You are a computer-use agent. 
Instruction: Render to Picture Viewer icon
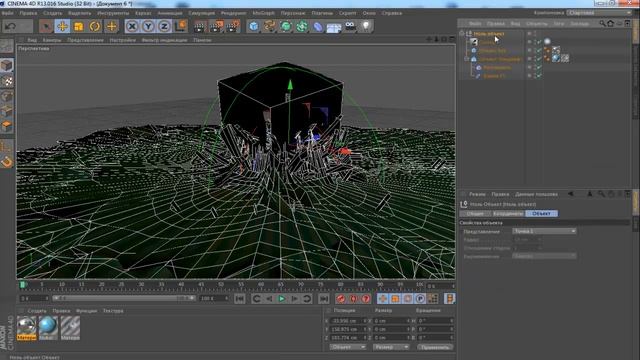click(x=216, y=27)
